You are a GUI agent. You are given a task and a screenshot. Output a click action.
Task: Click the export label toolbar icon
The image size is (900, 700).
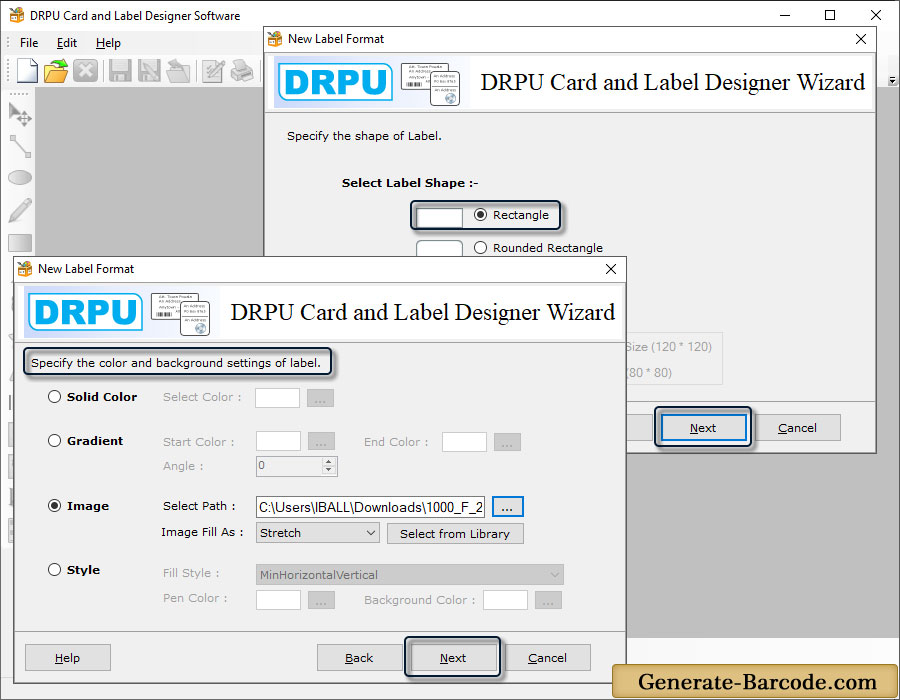(x=178, y=71)
